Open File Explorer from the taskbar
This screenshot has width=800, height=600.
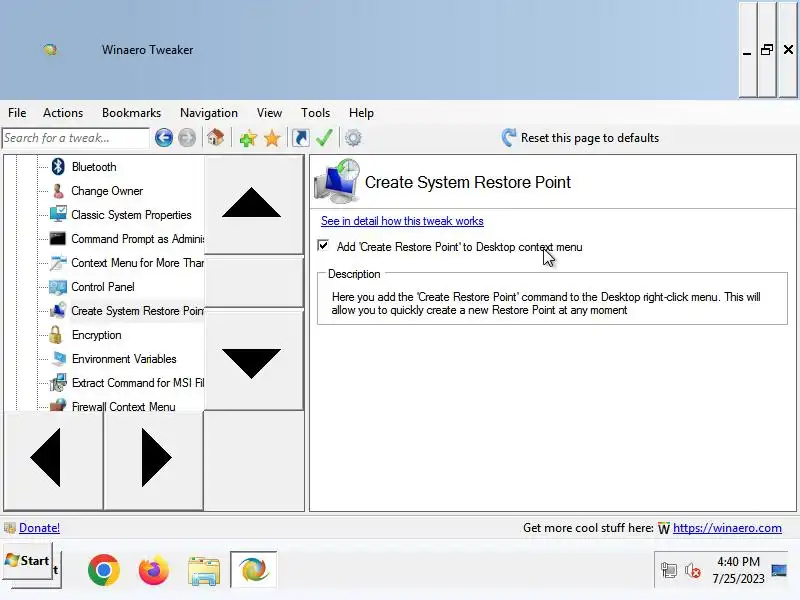point(204,570)
